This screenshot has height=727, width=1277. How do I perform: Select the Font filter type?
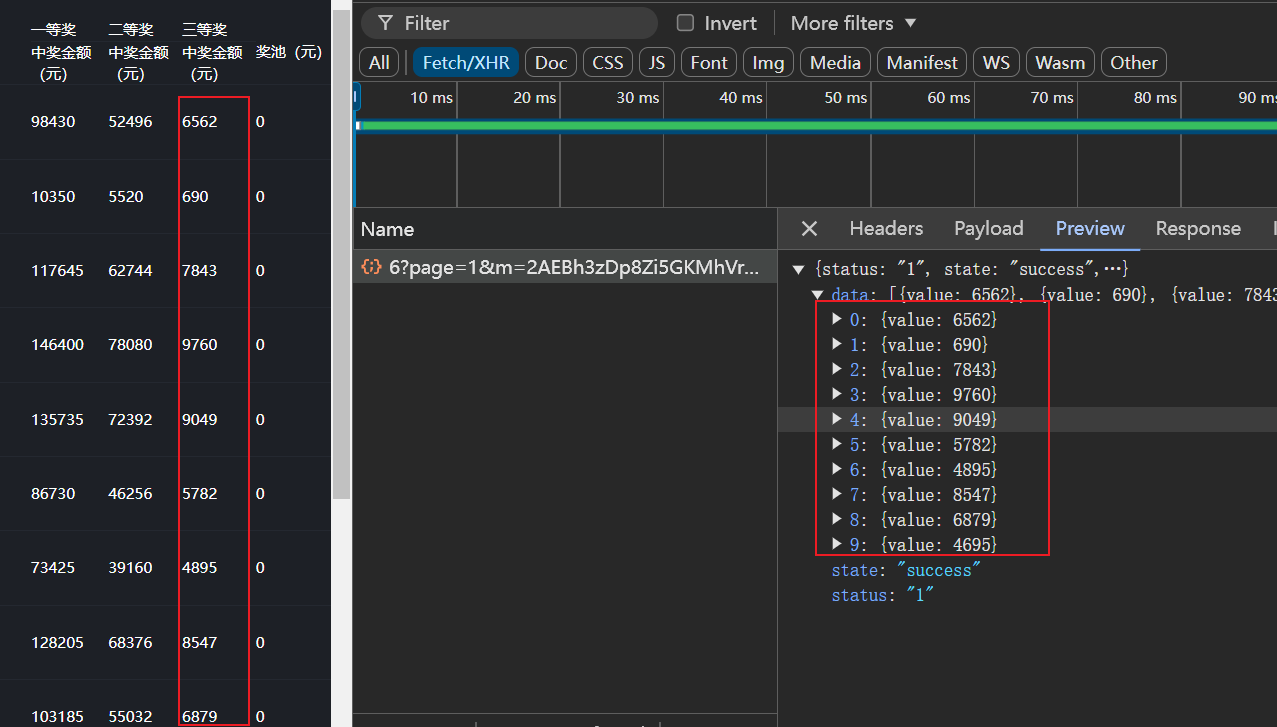point(709,62)
